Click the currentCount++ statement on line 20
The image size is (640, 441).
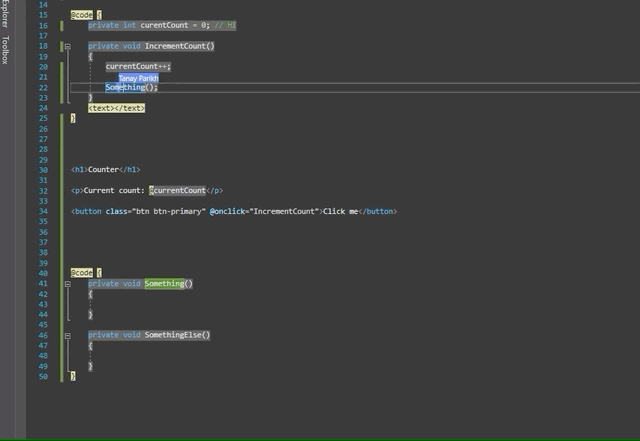138,66
